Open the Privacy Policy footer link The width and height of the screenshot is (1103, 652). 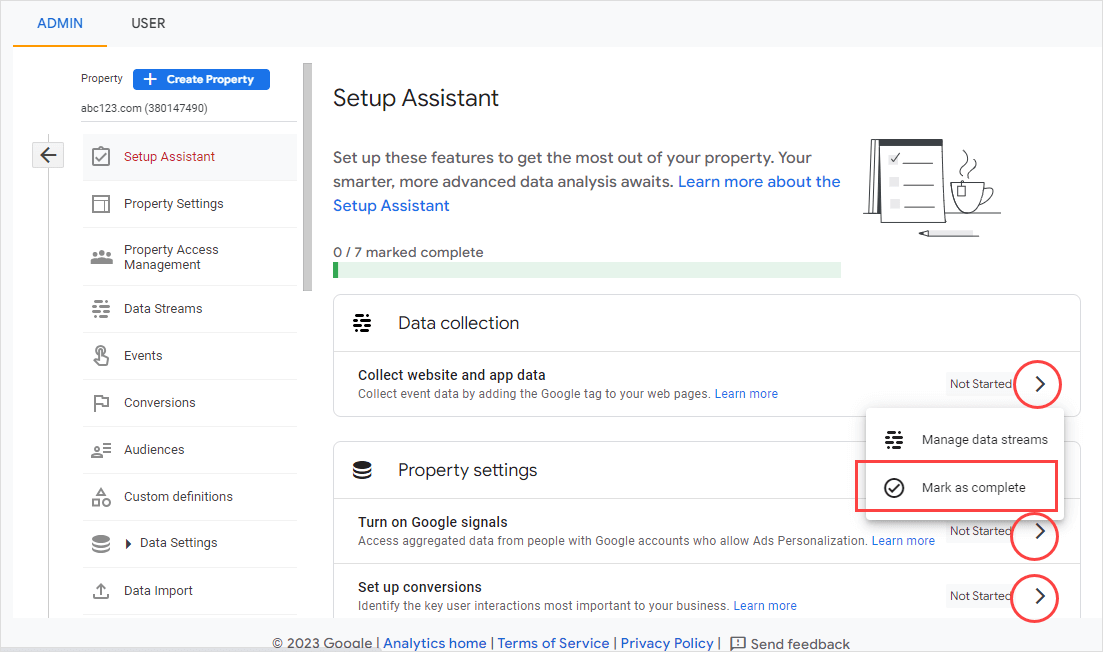click(x=667, y=643)
